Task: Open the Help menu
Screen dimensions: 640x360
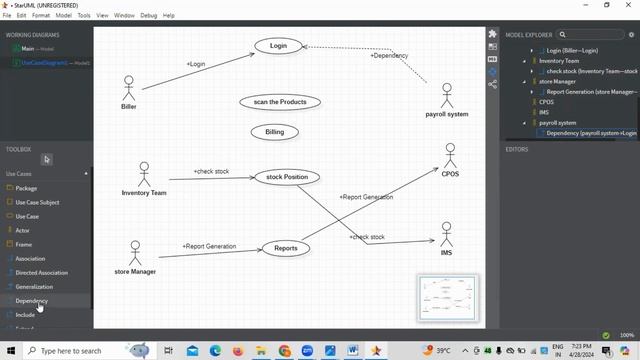Action: tap(169, 16)
